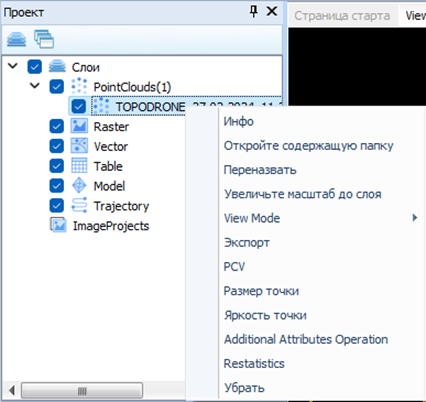Click the Trajectory path icon

[79, 205]
